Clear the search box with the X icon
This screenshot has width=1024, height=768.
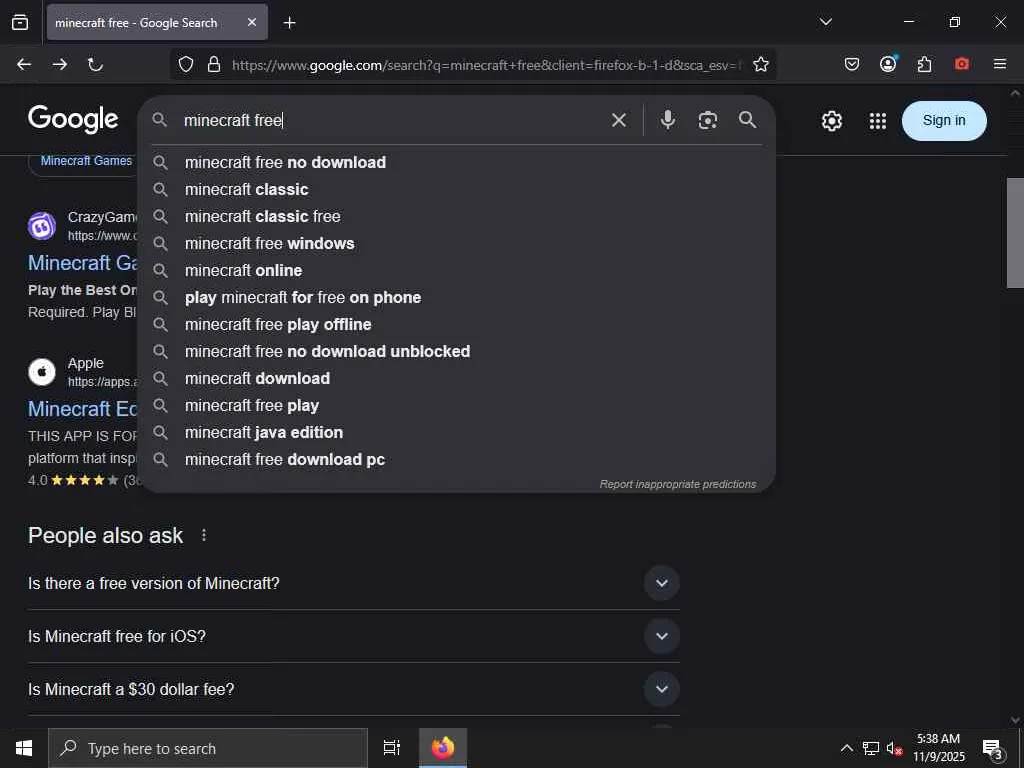(x=618, y=120)
